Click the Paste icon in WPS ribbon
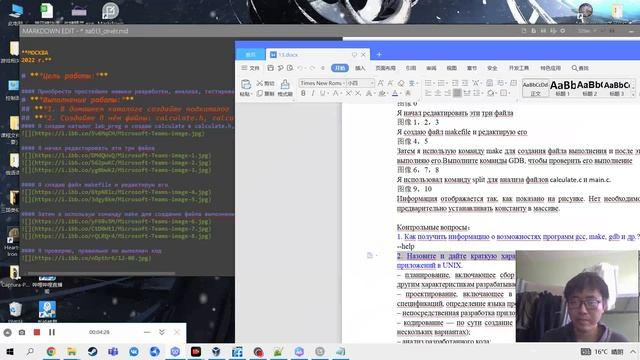Screen dimensions: 640x360 pyautogui.click(x=246, y=84)
